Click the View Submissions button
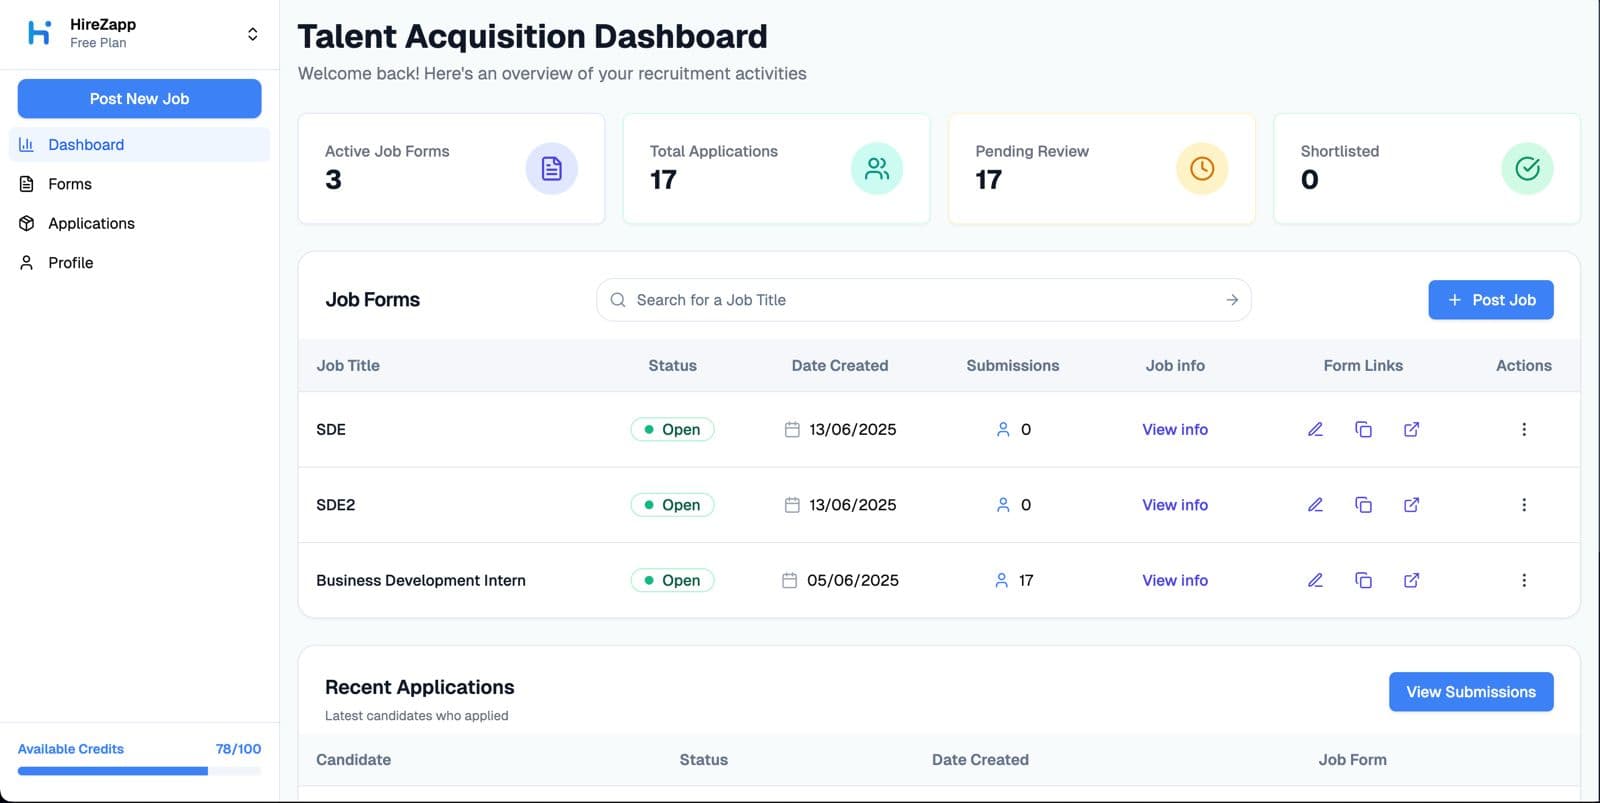Viewport: 1600px width, 803px height. click(1471, 692)
